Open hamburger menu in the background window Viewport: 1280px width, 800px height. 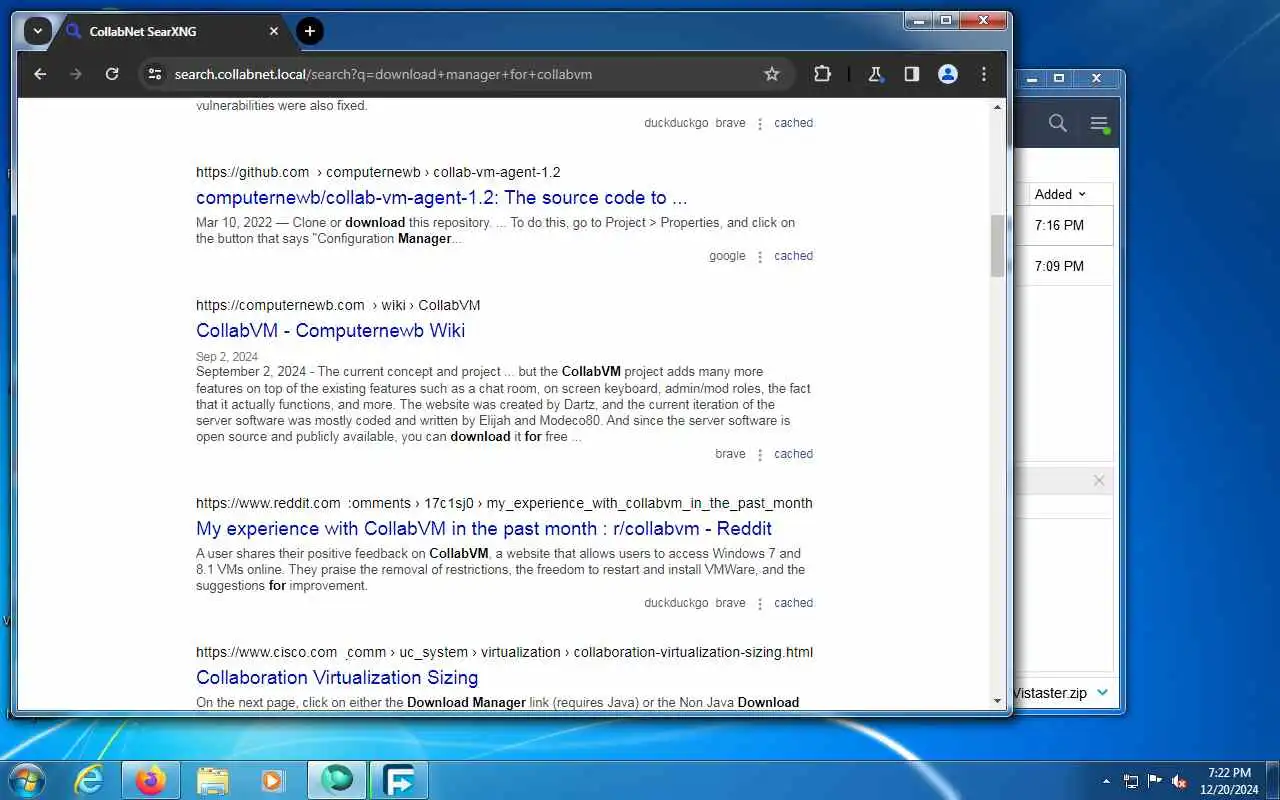pos(1099,124)
